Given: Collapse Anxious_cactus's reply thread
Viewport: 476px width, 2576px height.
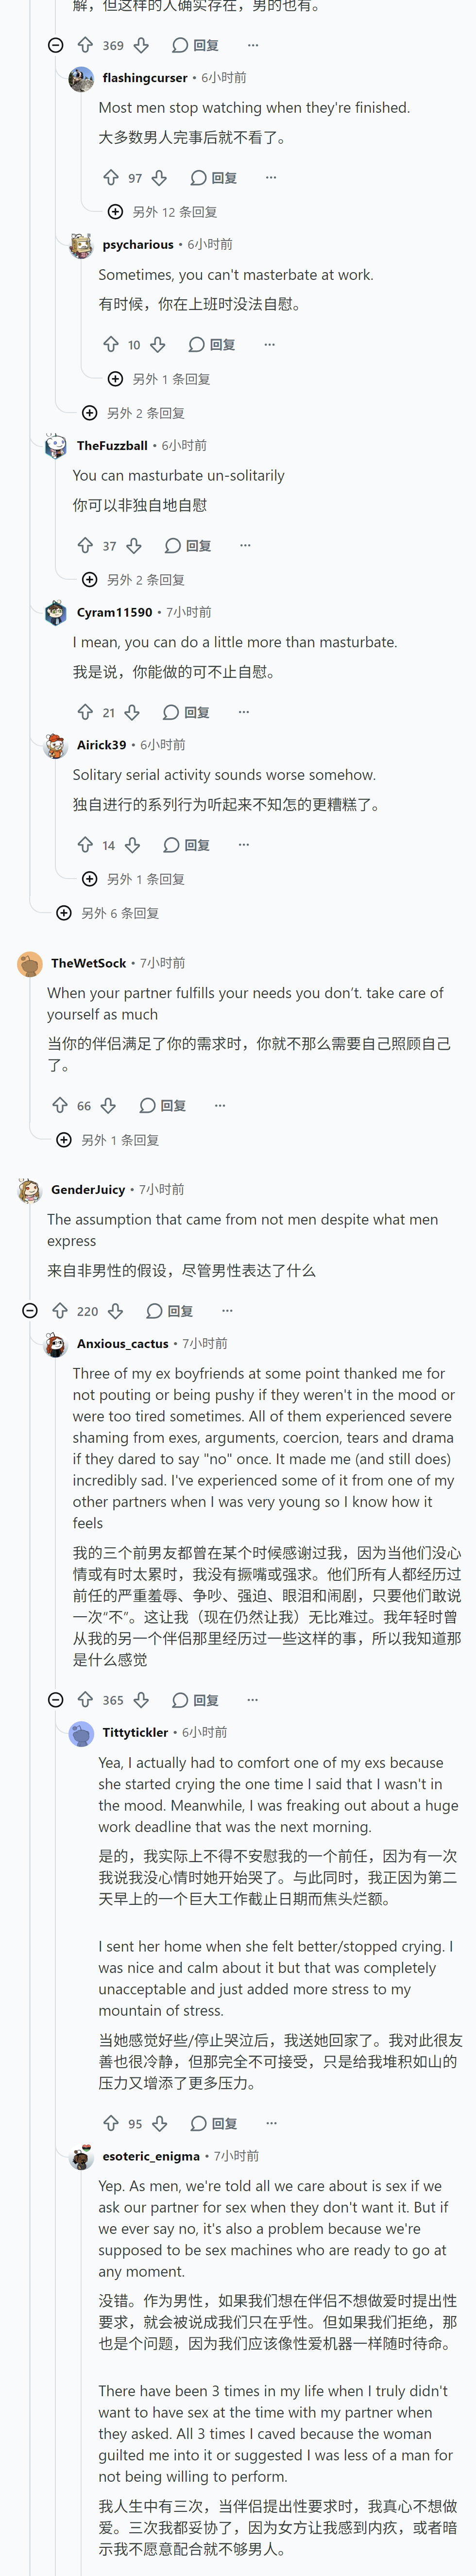Looking at the screenshot, I should 56,1700.
